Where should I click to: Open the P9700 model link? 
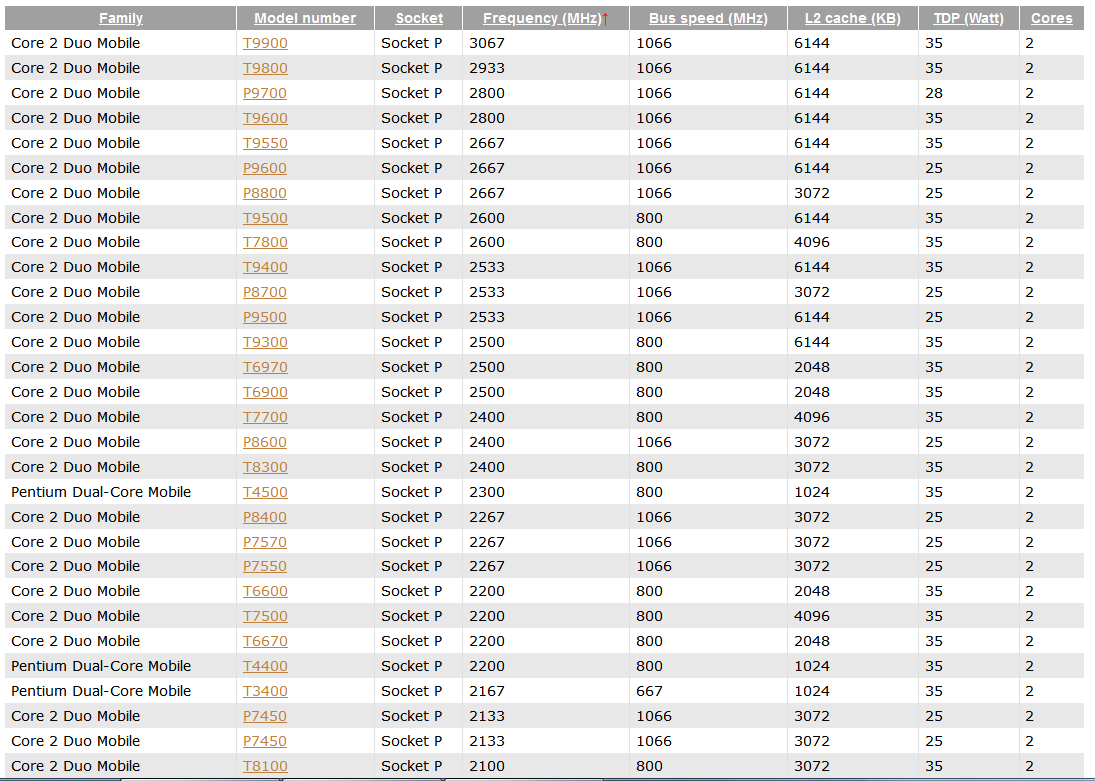pyautogui.click(x=265, y=94)
